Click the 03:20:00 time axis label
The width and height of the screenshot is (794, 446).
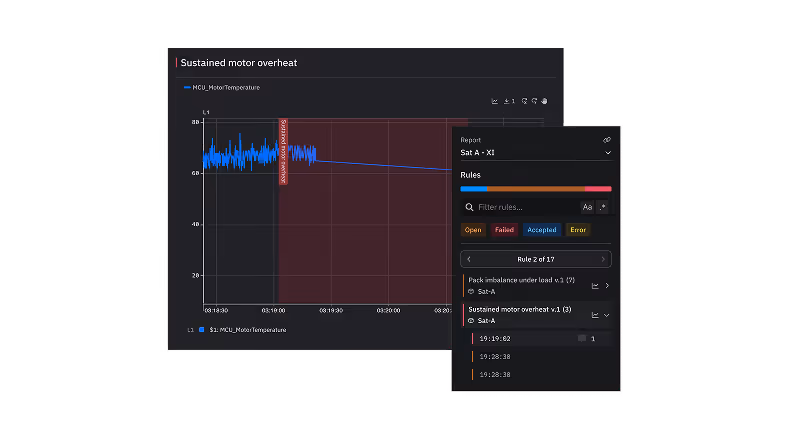[388, 310]
